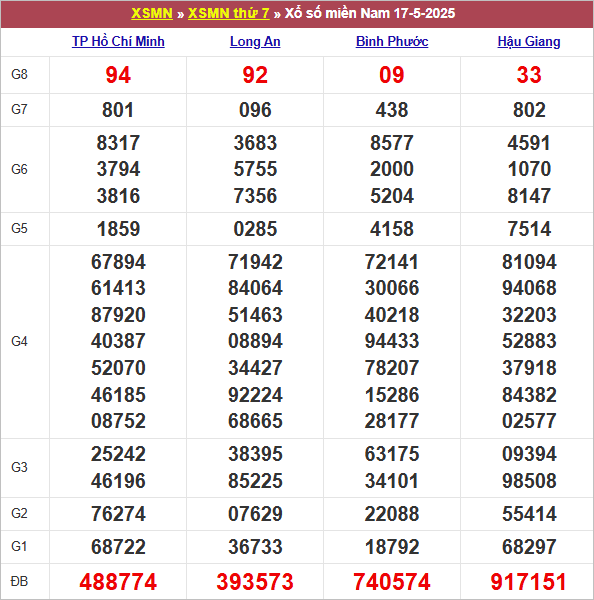The height and width of the screenshot is (600, 594).
Task: Click the G4 number 08894
Action: [x=255, y=341]
